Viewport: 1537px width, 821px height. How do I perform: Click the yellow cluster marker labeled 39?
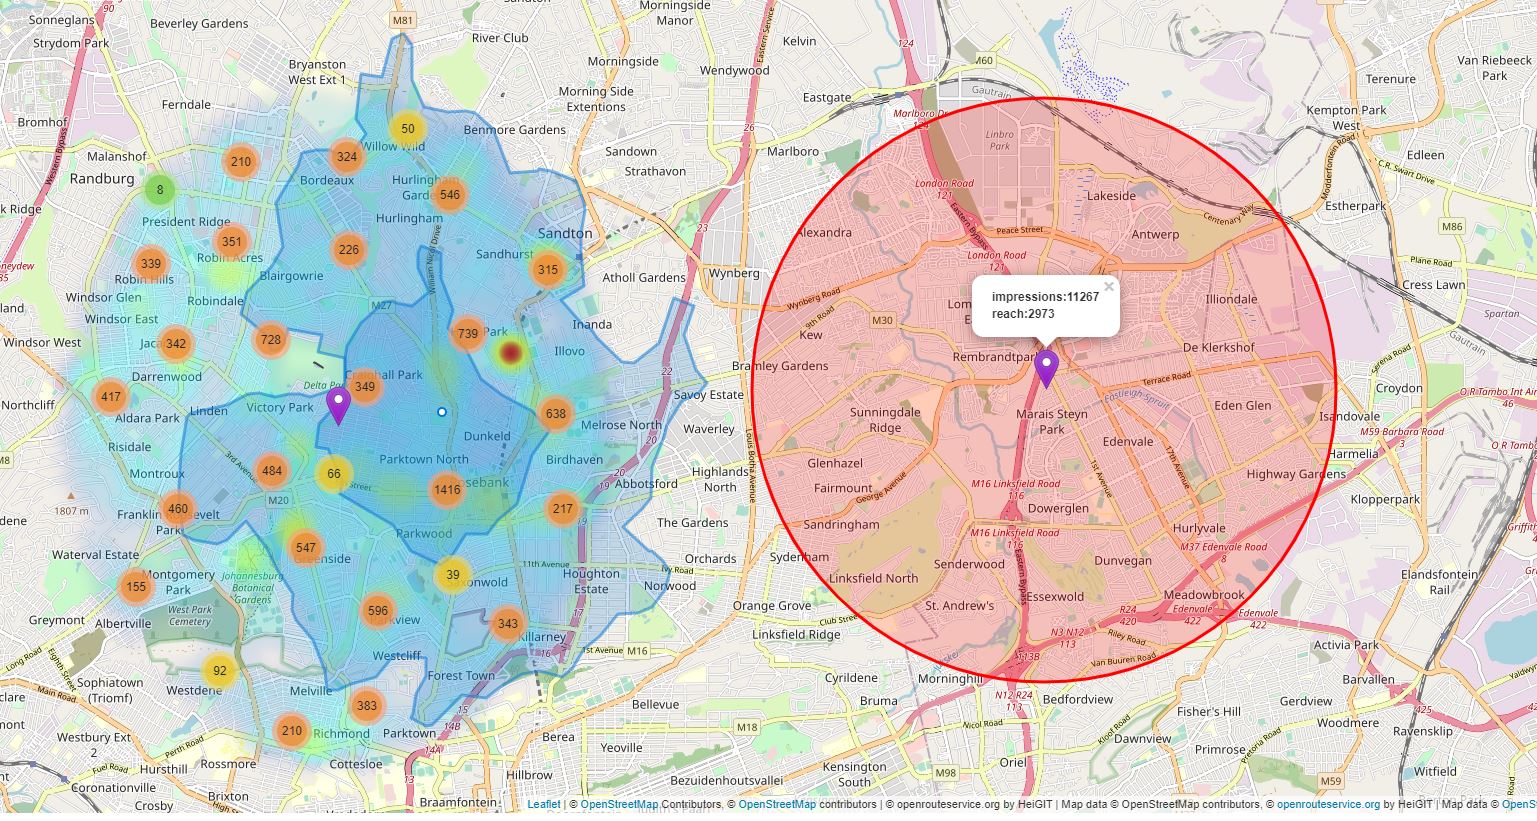coord(453,574)
